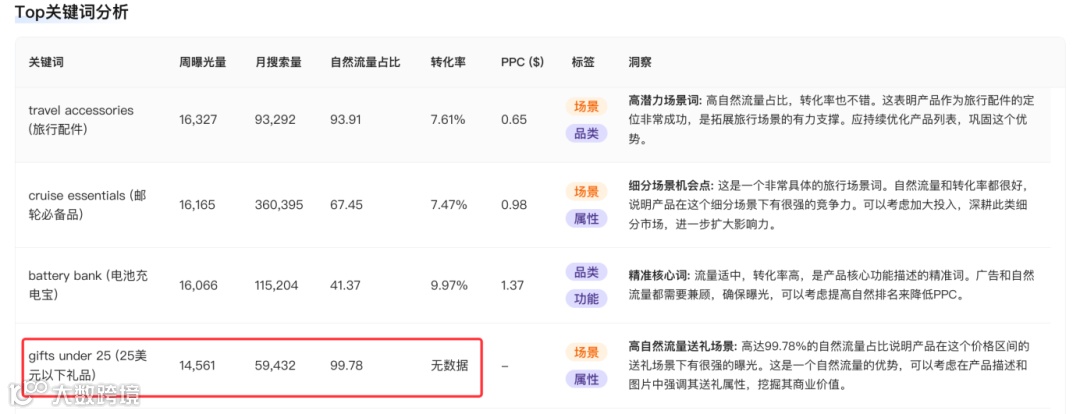Click the 周曝光量 column header
Image resolution: width=1080 pixels, height=414 pixels.
coord(202,62)
